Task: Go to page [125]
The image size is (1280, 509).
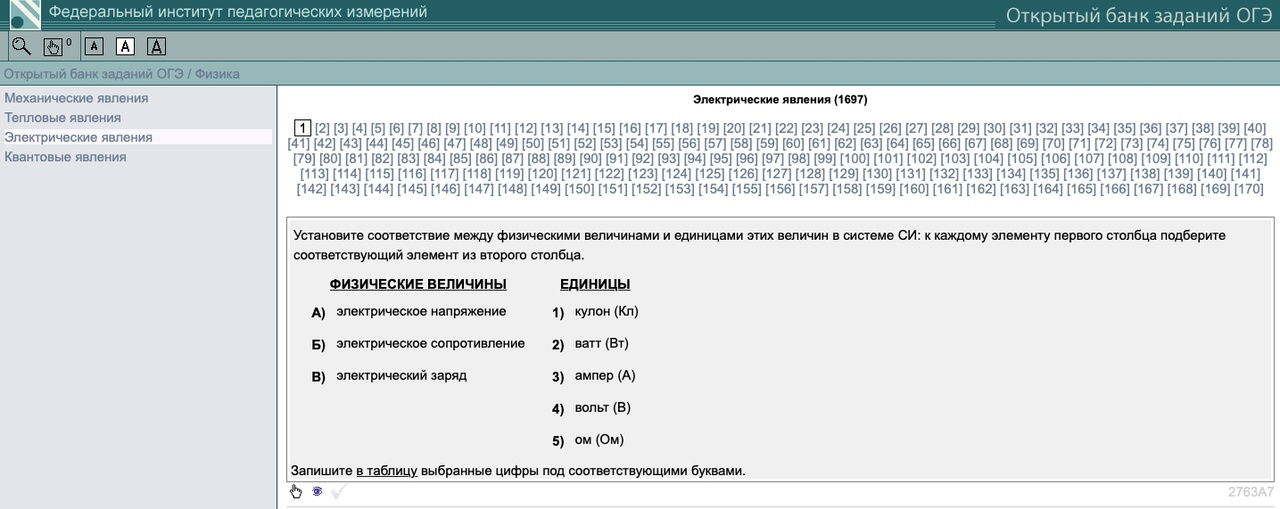Action: (710, 173)
